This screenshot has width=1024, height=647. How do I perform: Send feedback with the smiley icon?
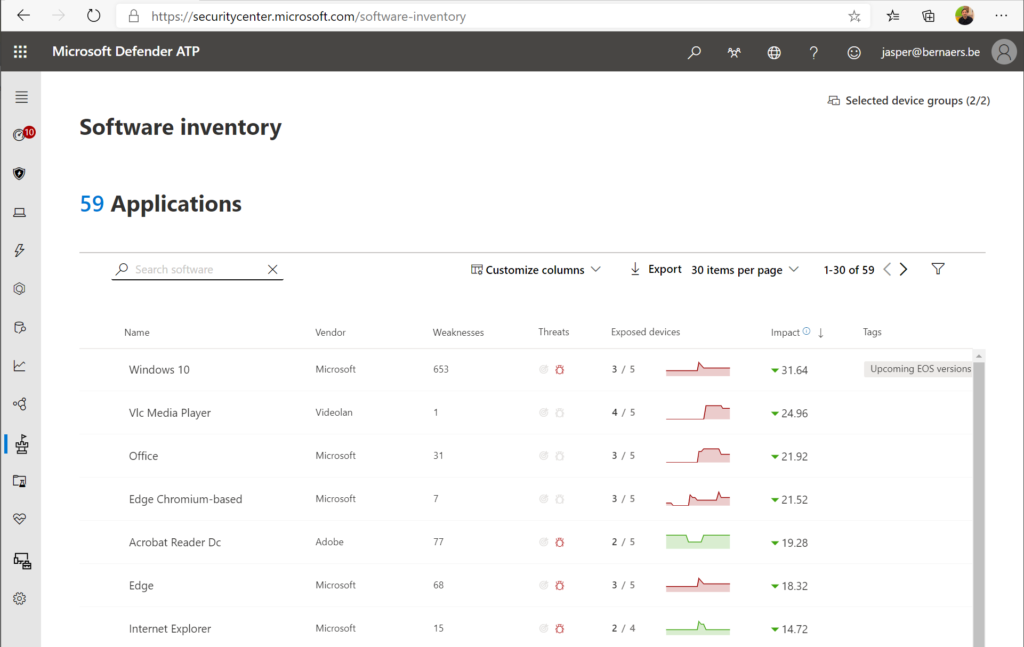pyautogui.click(x=854, y=52)
